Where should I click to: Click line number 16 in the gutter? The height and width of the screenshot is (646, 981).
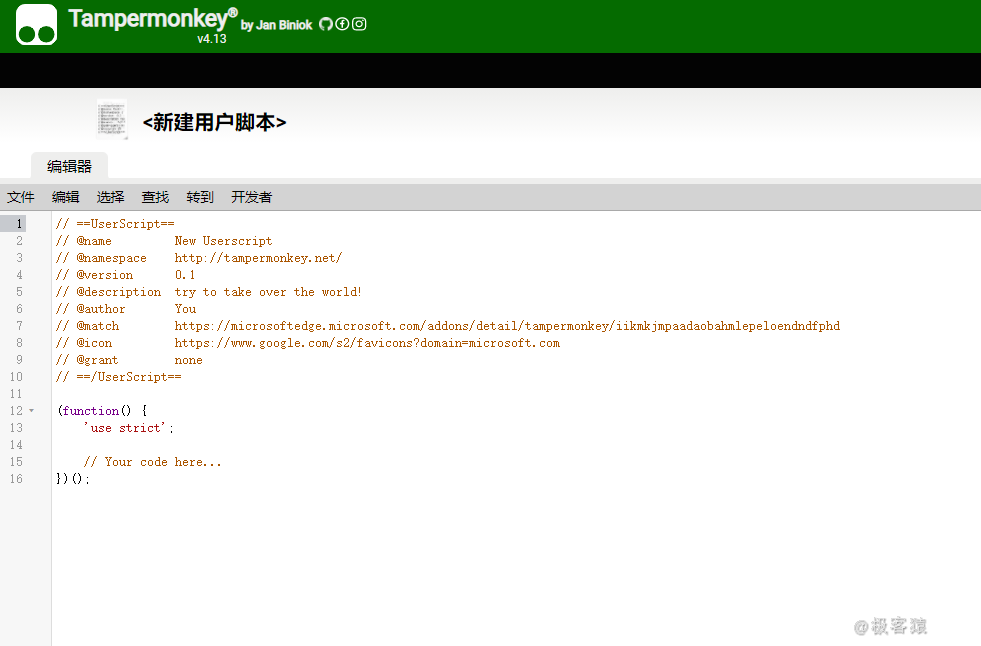(x=16, y=479)
